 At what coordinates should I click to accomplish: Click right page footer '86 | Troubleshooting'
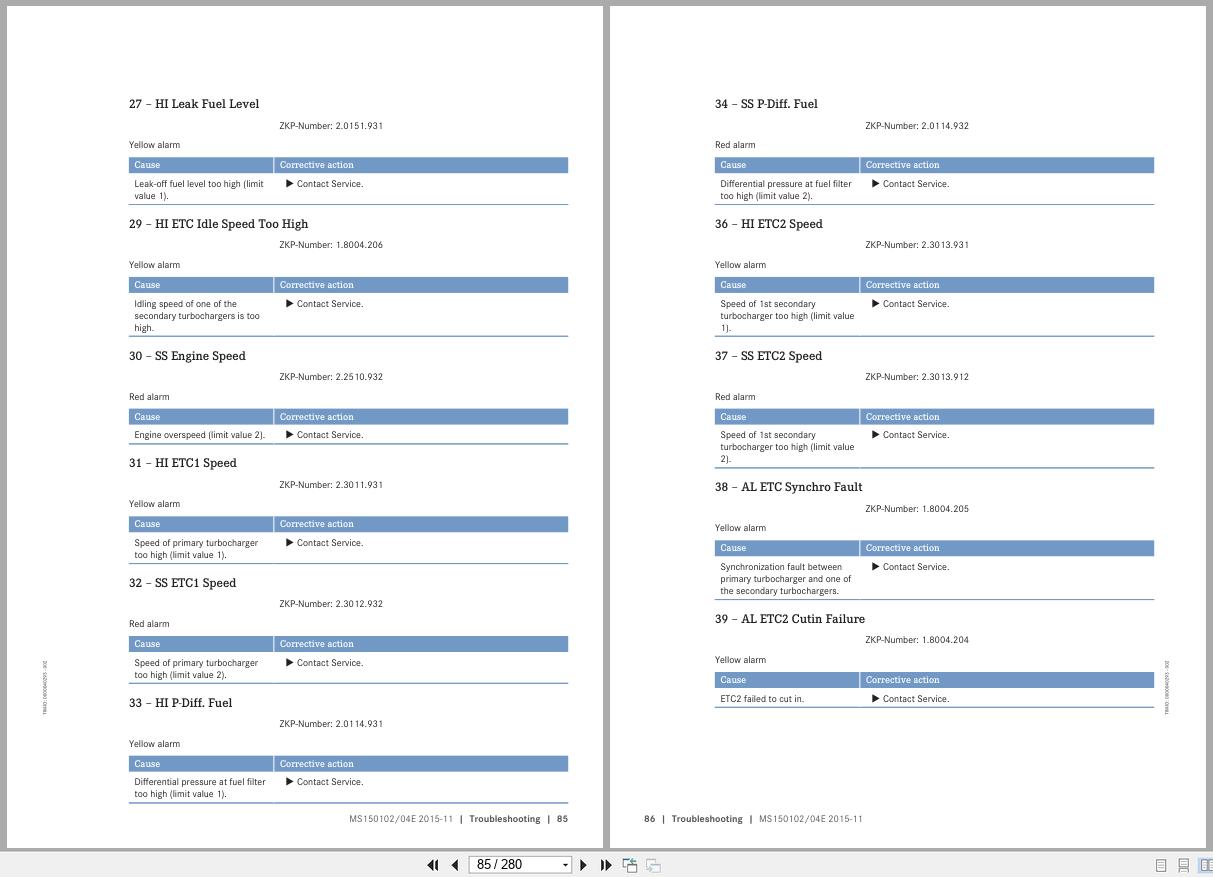point(693,819)
